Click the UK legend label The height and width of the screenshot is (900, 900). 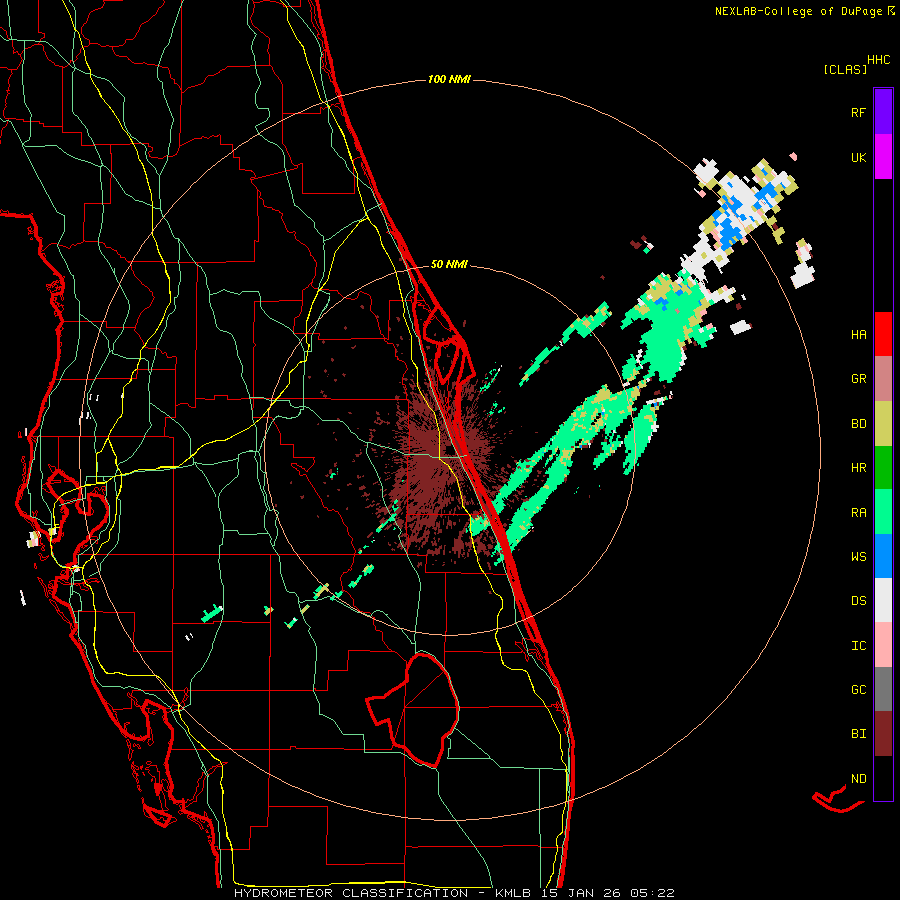coord(858,157)
